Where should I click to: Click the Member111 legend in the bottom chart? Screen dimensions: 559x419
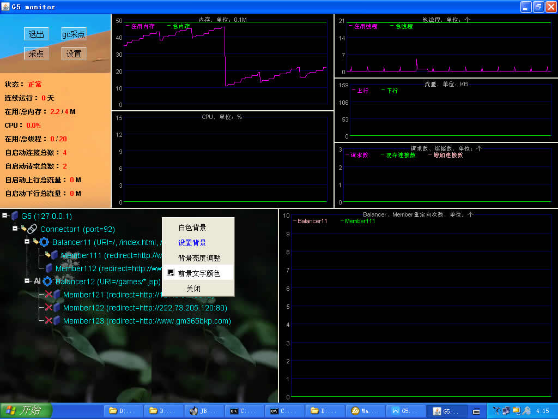point(358,221)
